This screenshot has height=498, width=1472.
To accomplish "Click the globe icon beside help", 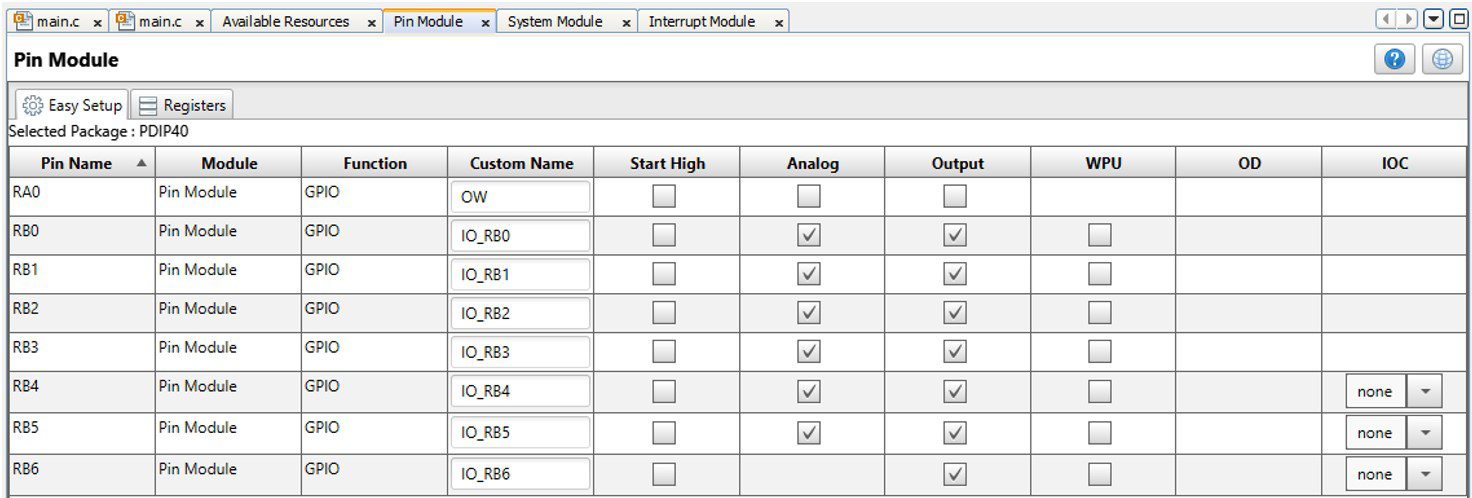I will click(1441, 59).
